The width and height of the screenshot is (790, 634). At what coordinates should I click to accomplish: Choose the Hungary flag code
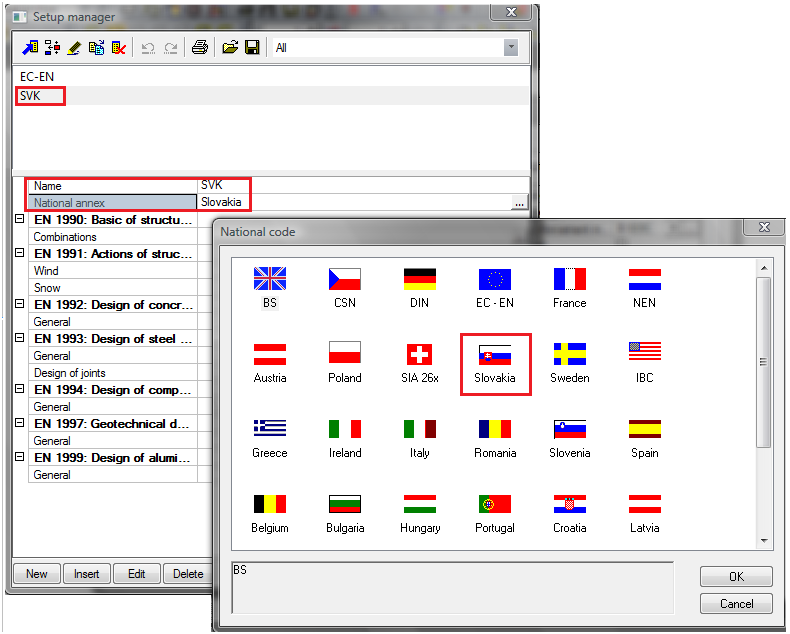420,513
